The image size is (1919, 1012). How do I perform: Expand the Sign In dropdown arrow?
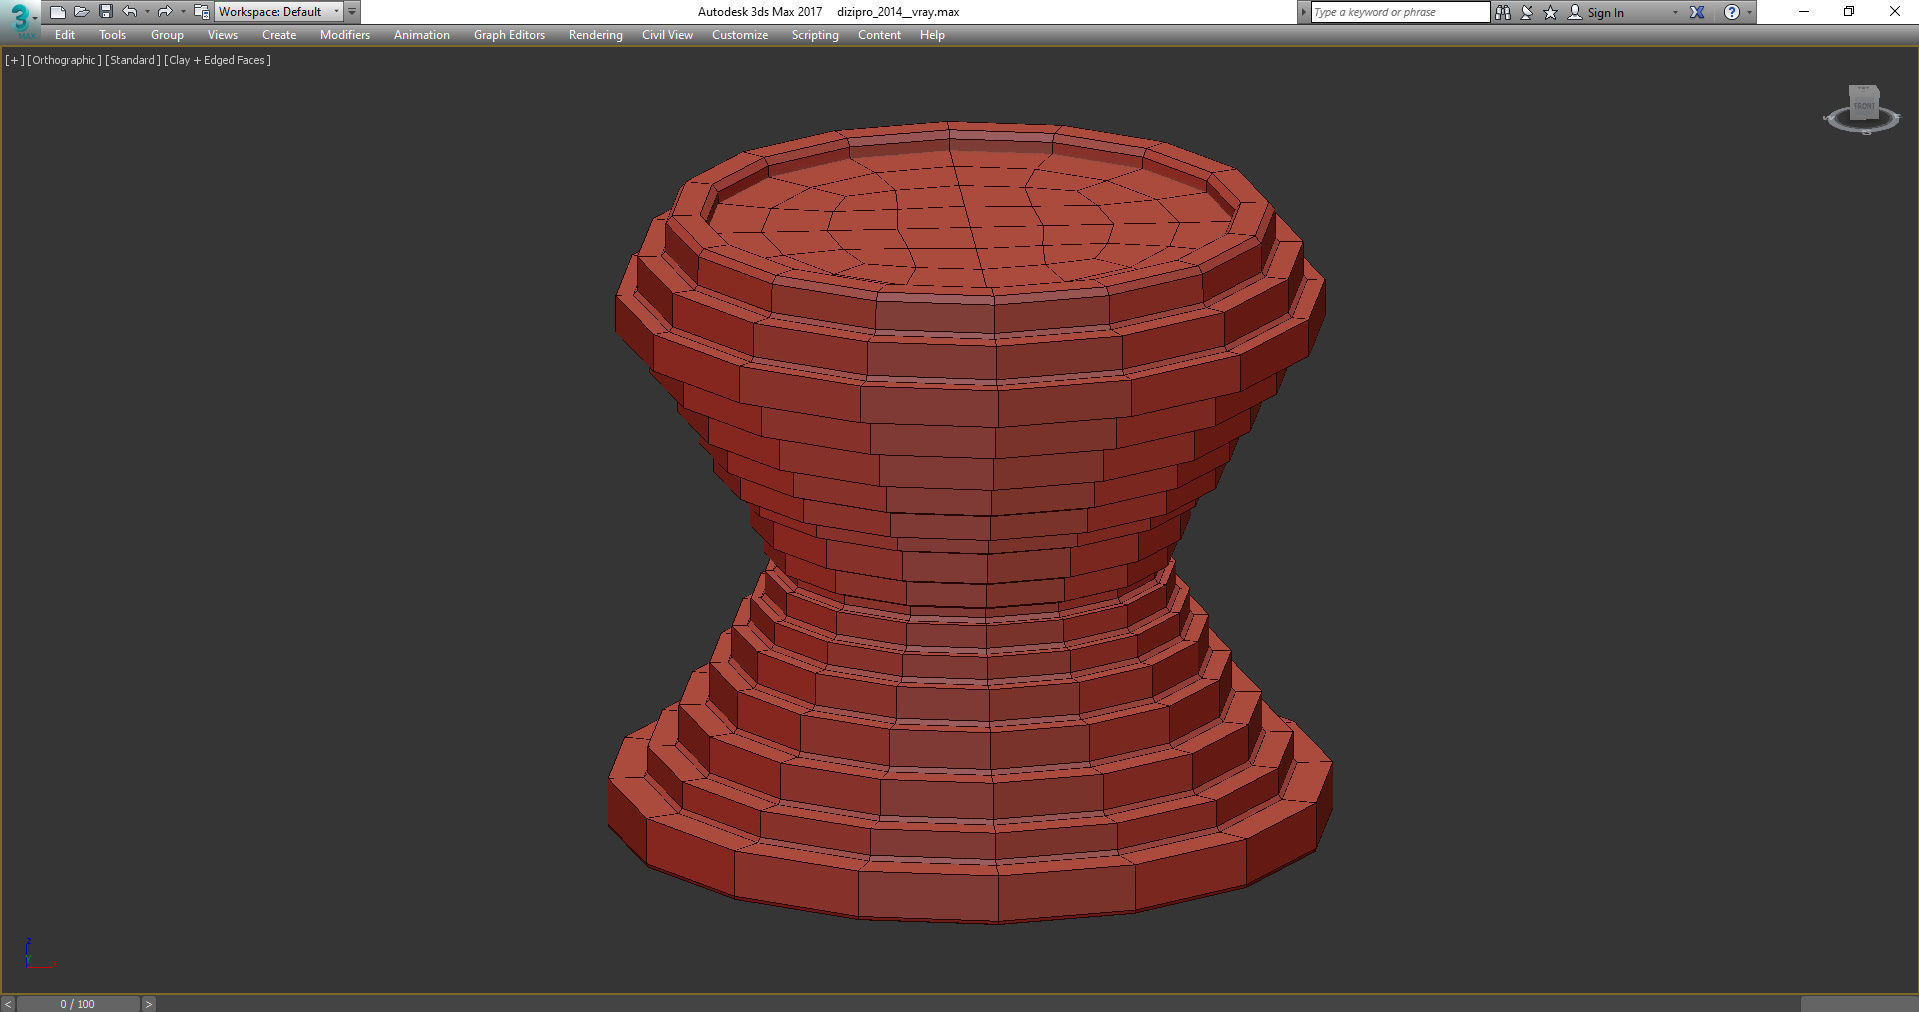(1675, 12)
